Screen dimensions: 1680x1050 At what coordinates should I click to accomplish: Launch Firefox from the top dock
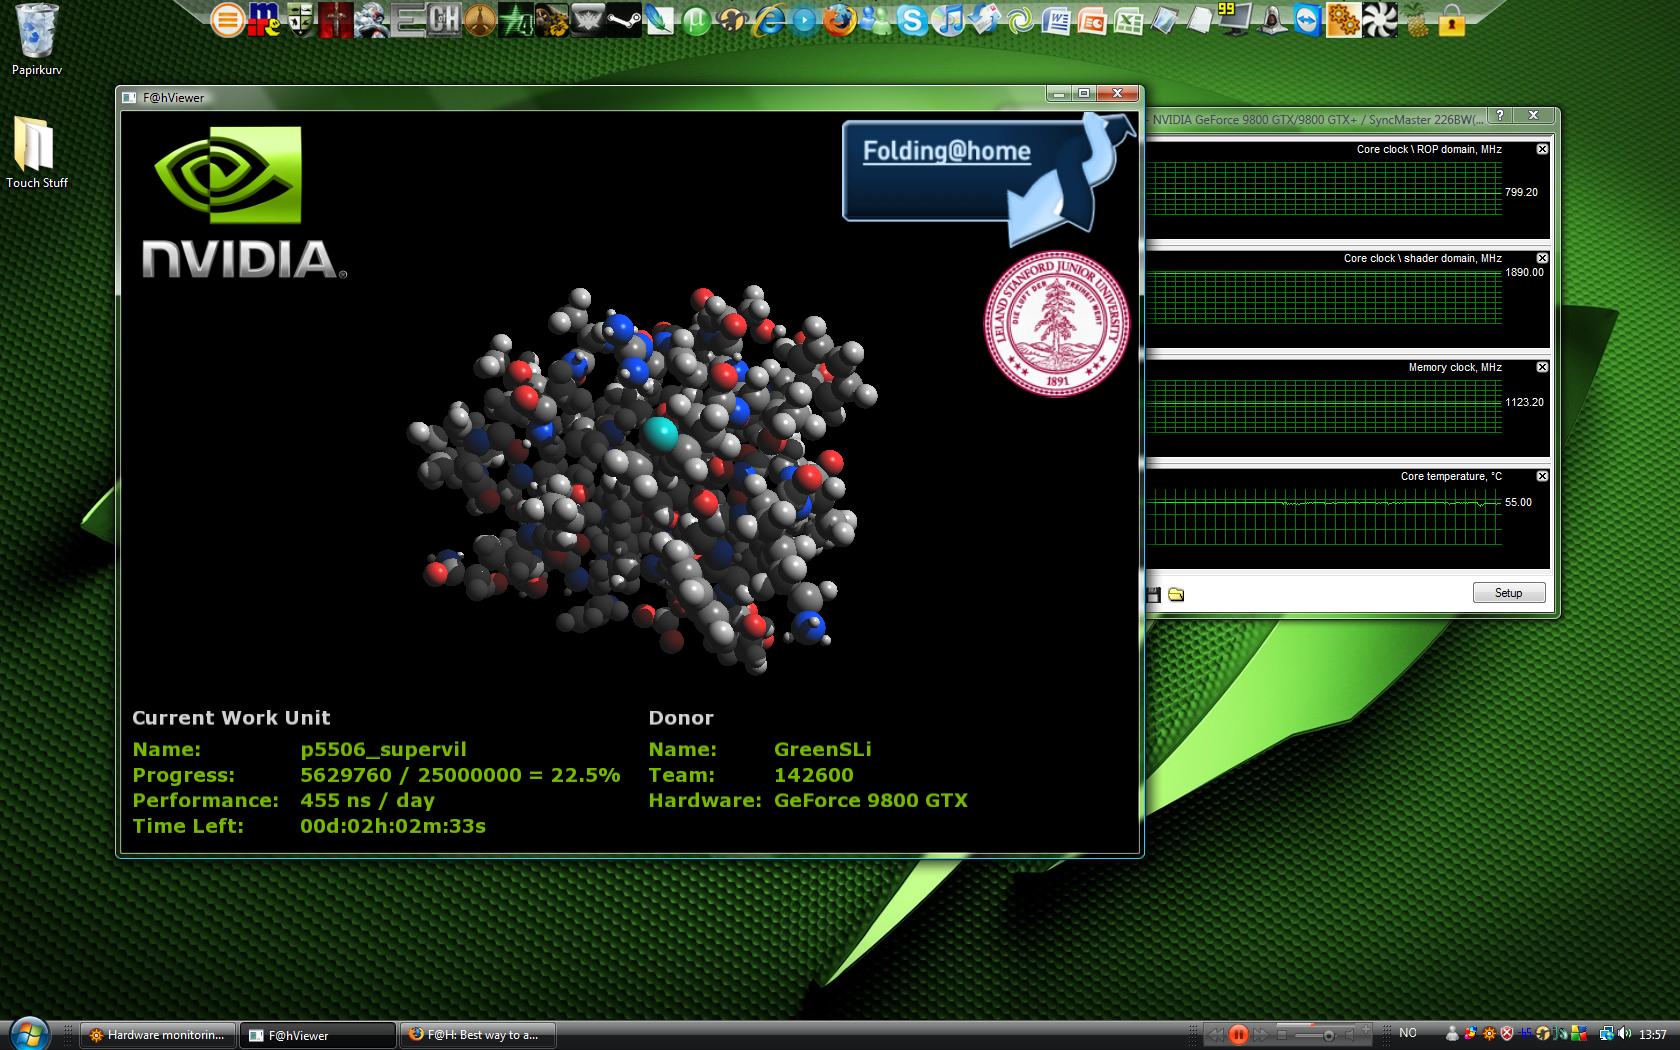(840, 20)
